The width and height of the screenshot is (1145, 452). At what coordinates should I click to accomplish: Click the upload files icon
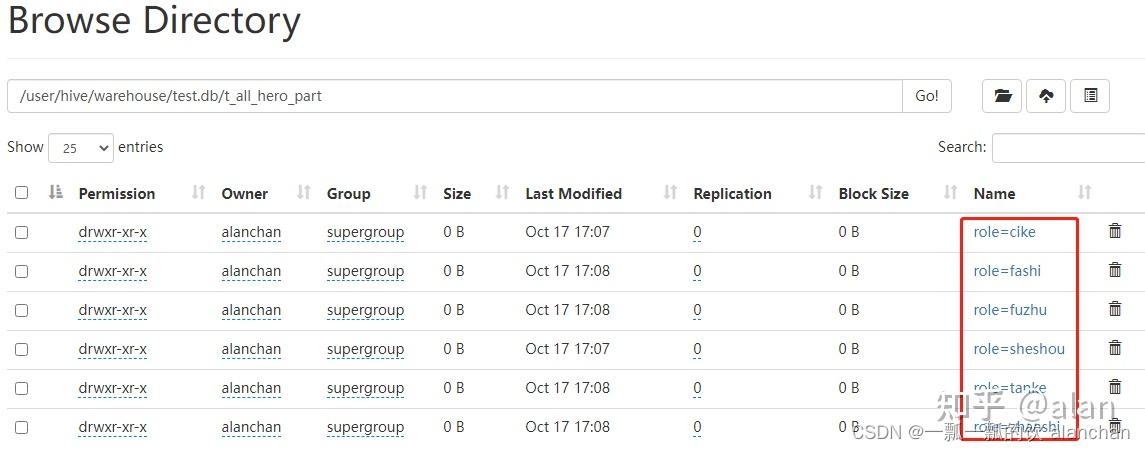1046,96
